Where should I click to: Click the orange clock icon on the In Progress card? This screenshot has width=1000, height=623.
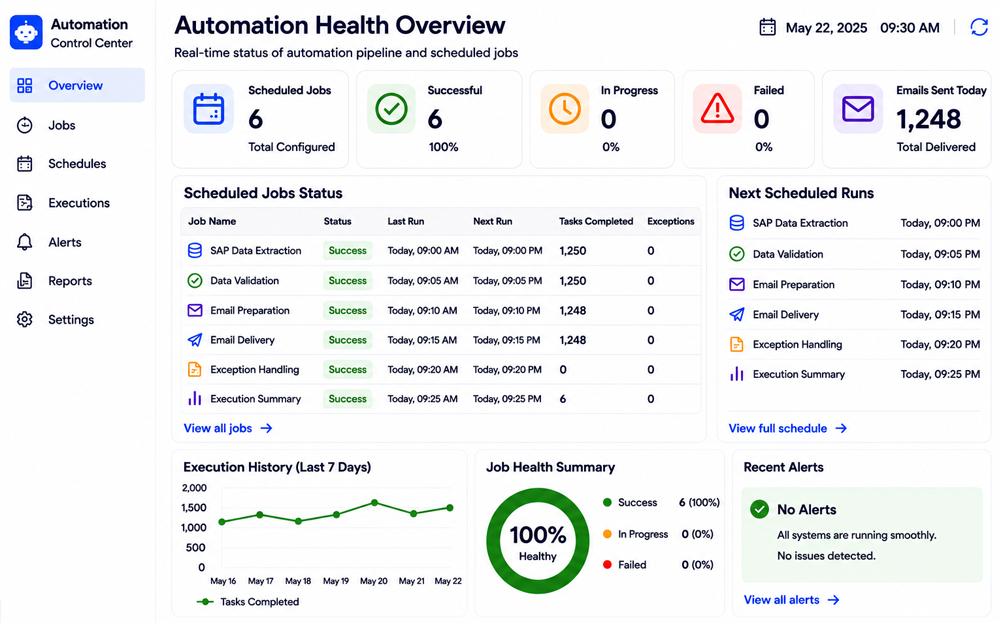click(x=565, y=109)
